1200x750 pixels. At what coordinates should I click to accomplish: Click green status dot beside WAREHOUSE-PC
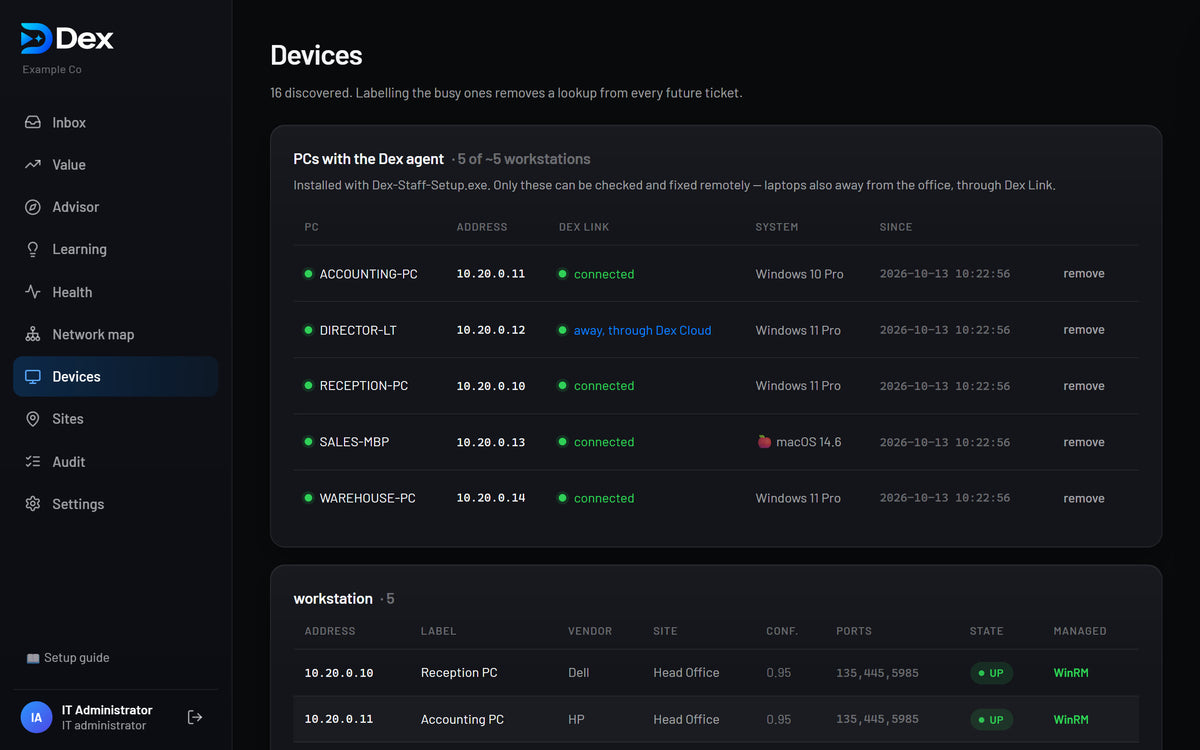click(x=308, y=498)
